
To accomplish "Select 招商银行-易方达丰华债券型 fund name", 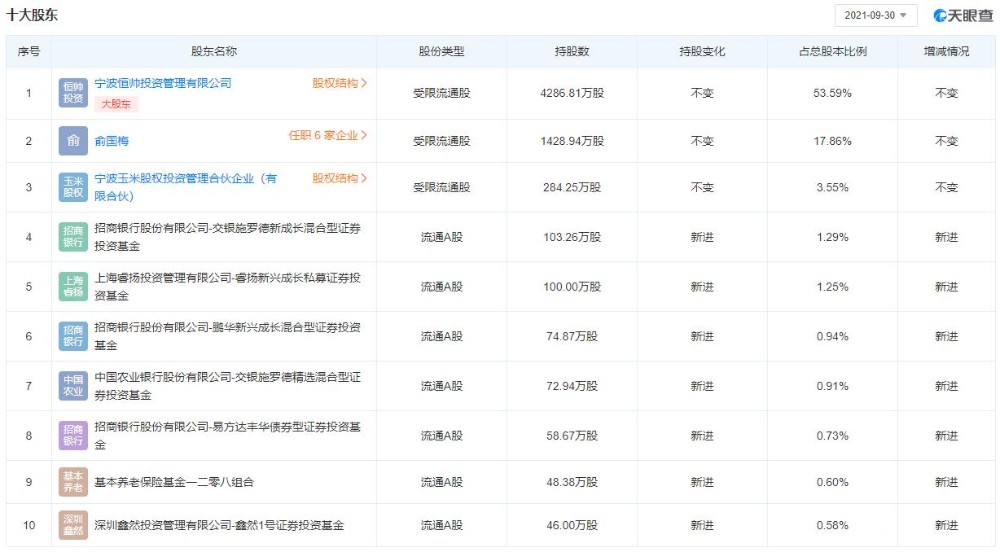I will point(228,436).
